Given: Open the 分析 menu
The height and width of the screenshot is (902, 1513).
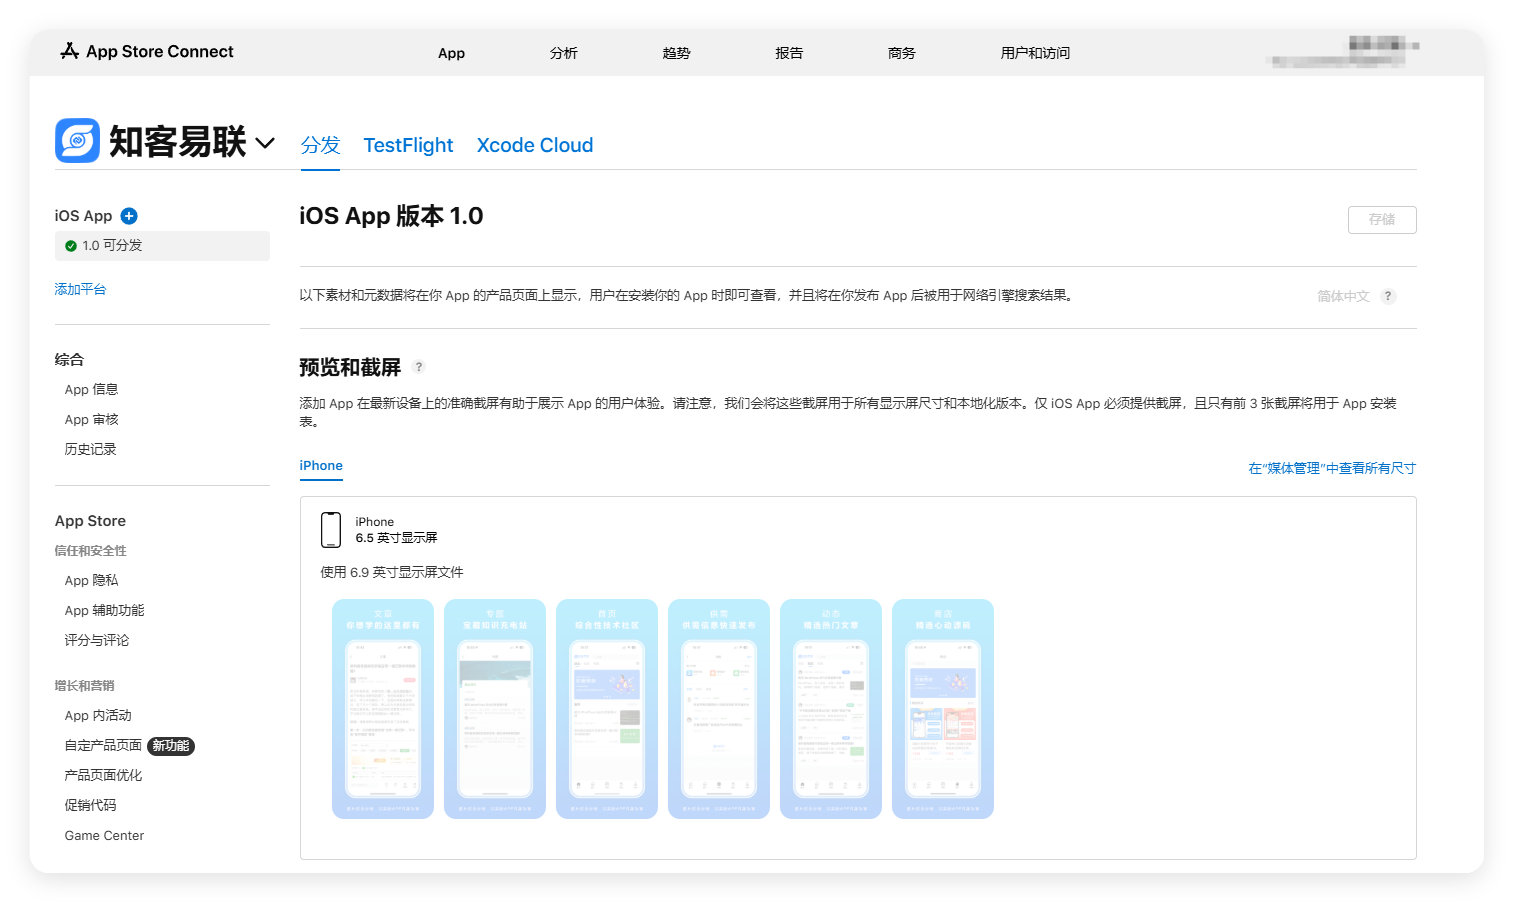Looking at the screenshot, I should click(564, 53).
